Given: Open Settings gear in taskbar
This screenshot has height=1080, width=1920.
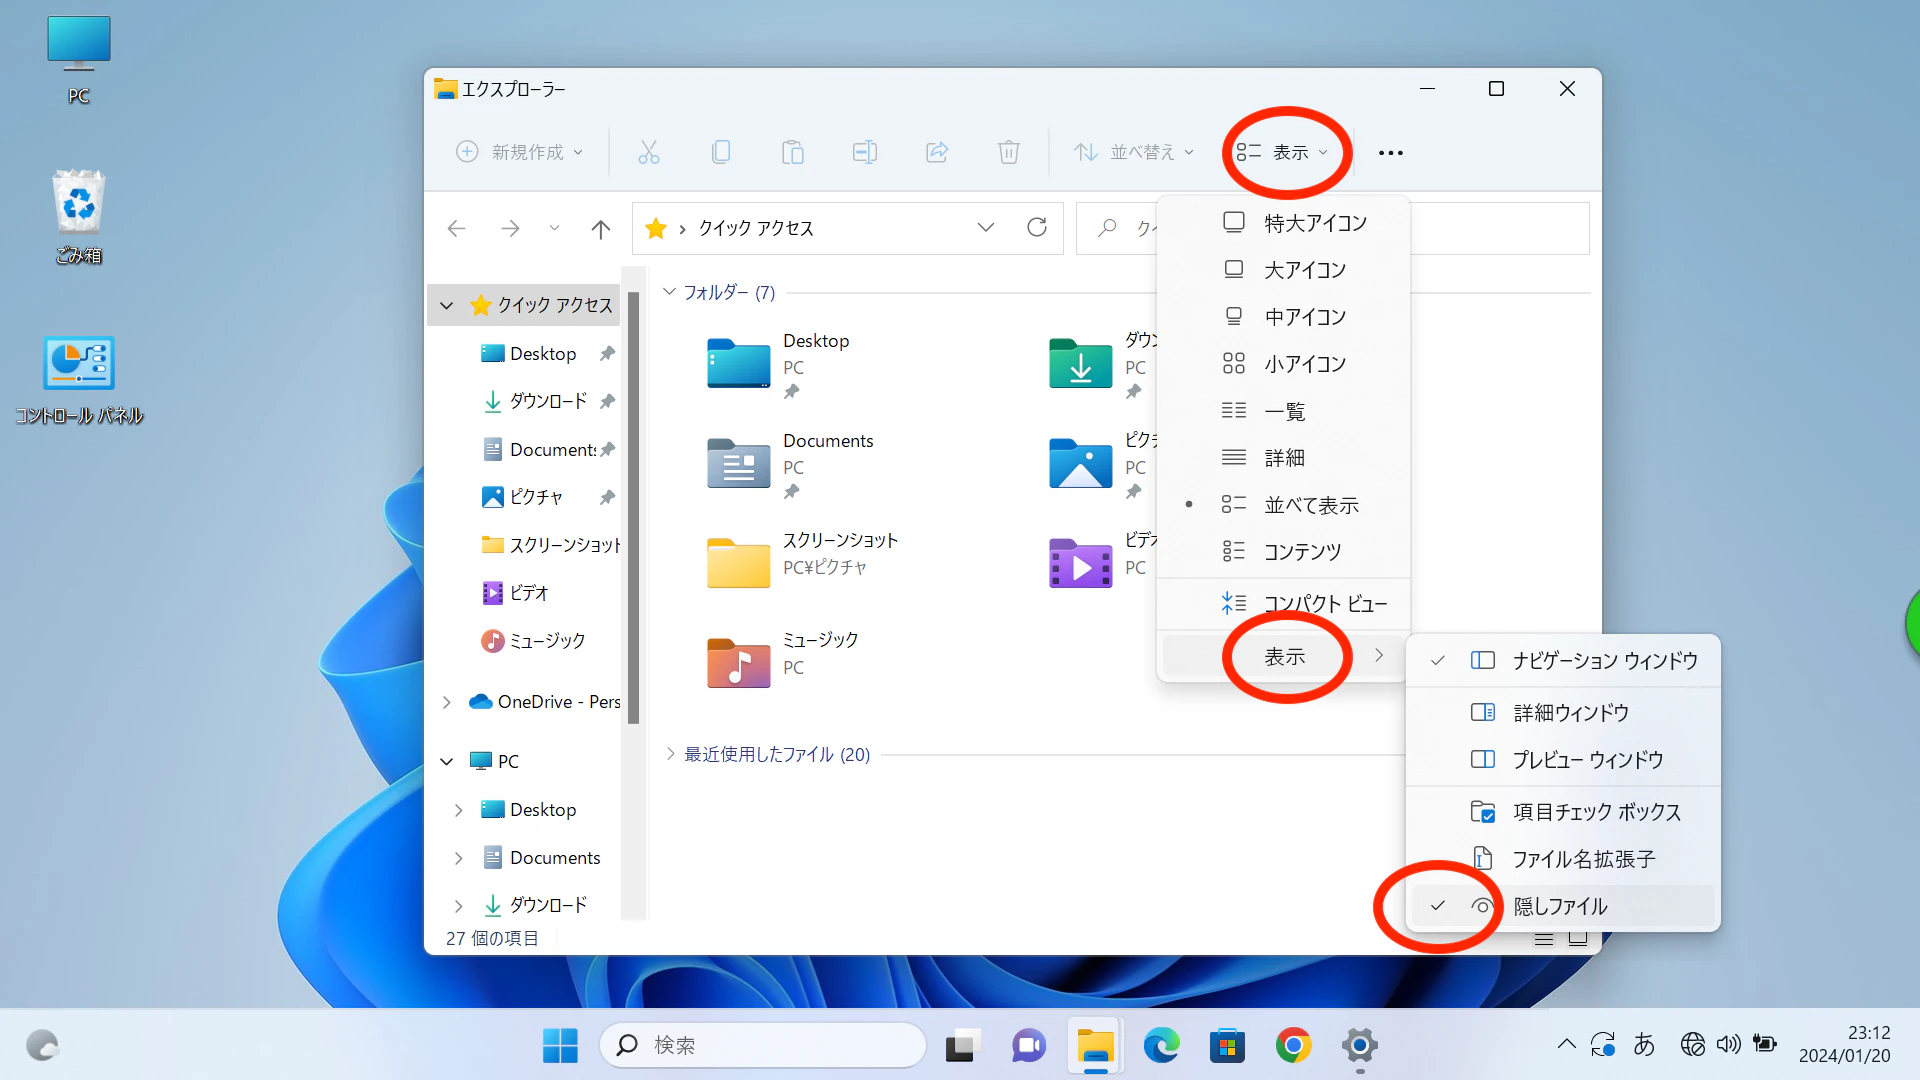Looking at the screenshot, I should pos(1359,1046).
